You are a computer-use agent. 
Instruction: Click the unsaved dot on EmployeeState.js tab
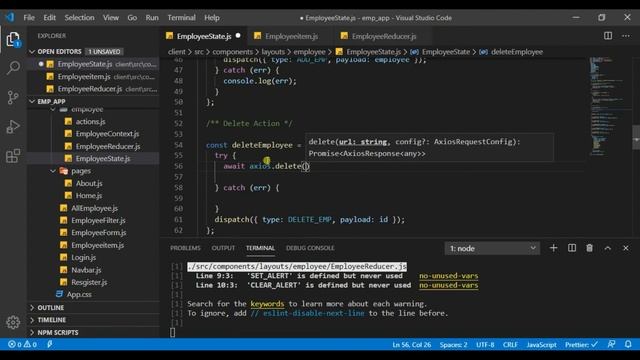(238, 36)
